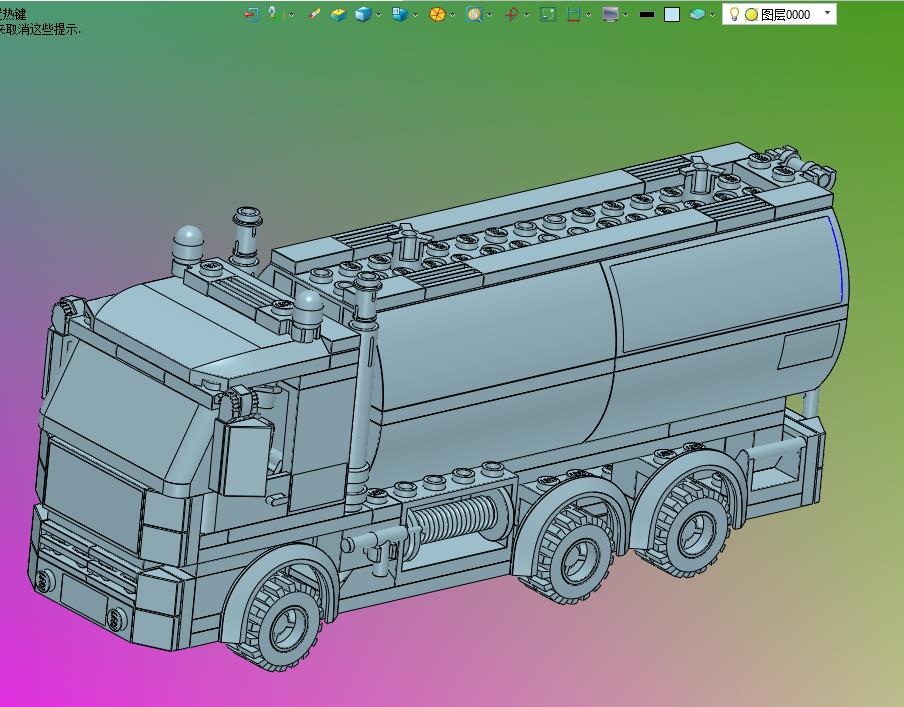
Task: Select the brush/paint tool icon
Action: pos(314,14)
